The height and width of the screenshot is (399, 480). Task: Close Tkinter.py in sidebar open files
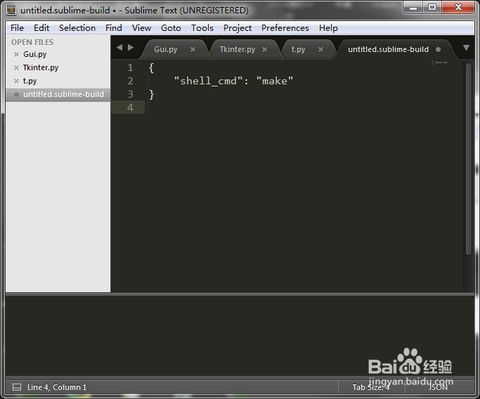coord(16,68)
